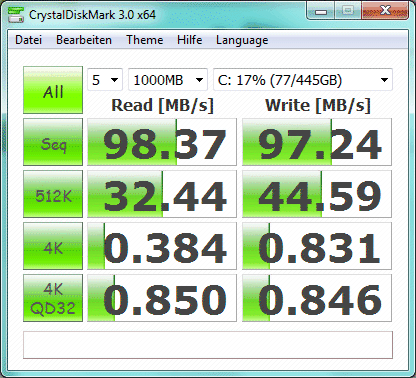Open the test count dropdown showing 5
Screen dimensions: 416x378
[105, 80]
